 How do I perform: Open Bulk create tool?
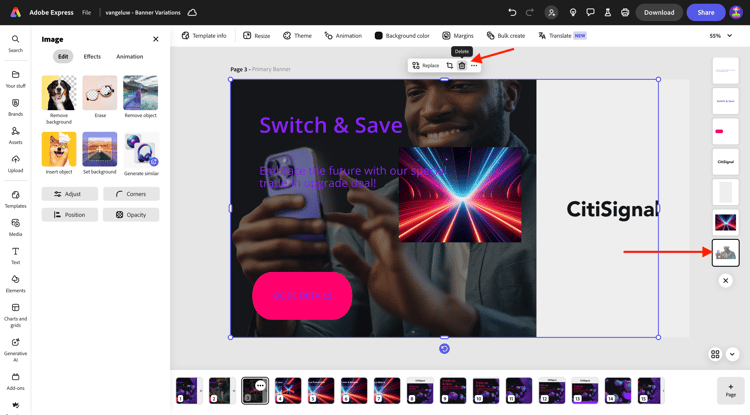tap(506, 35)
